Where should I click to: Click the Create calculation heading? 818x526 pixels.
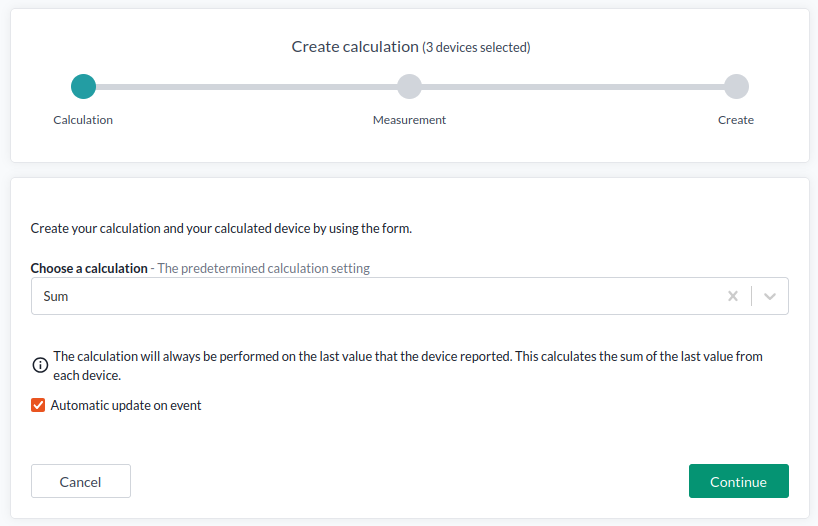354,47
